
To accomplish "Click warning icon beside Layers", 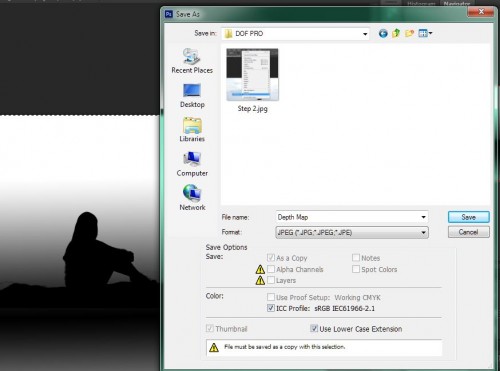I will pyautogui.click(x=260, y=280).
